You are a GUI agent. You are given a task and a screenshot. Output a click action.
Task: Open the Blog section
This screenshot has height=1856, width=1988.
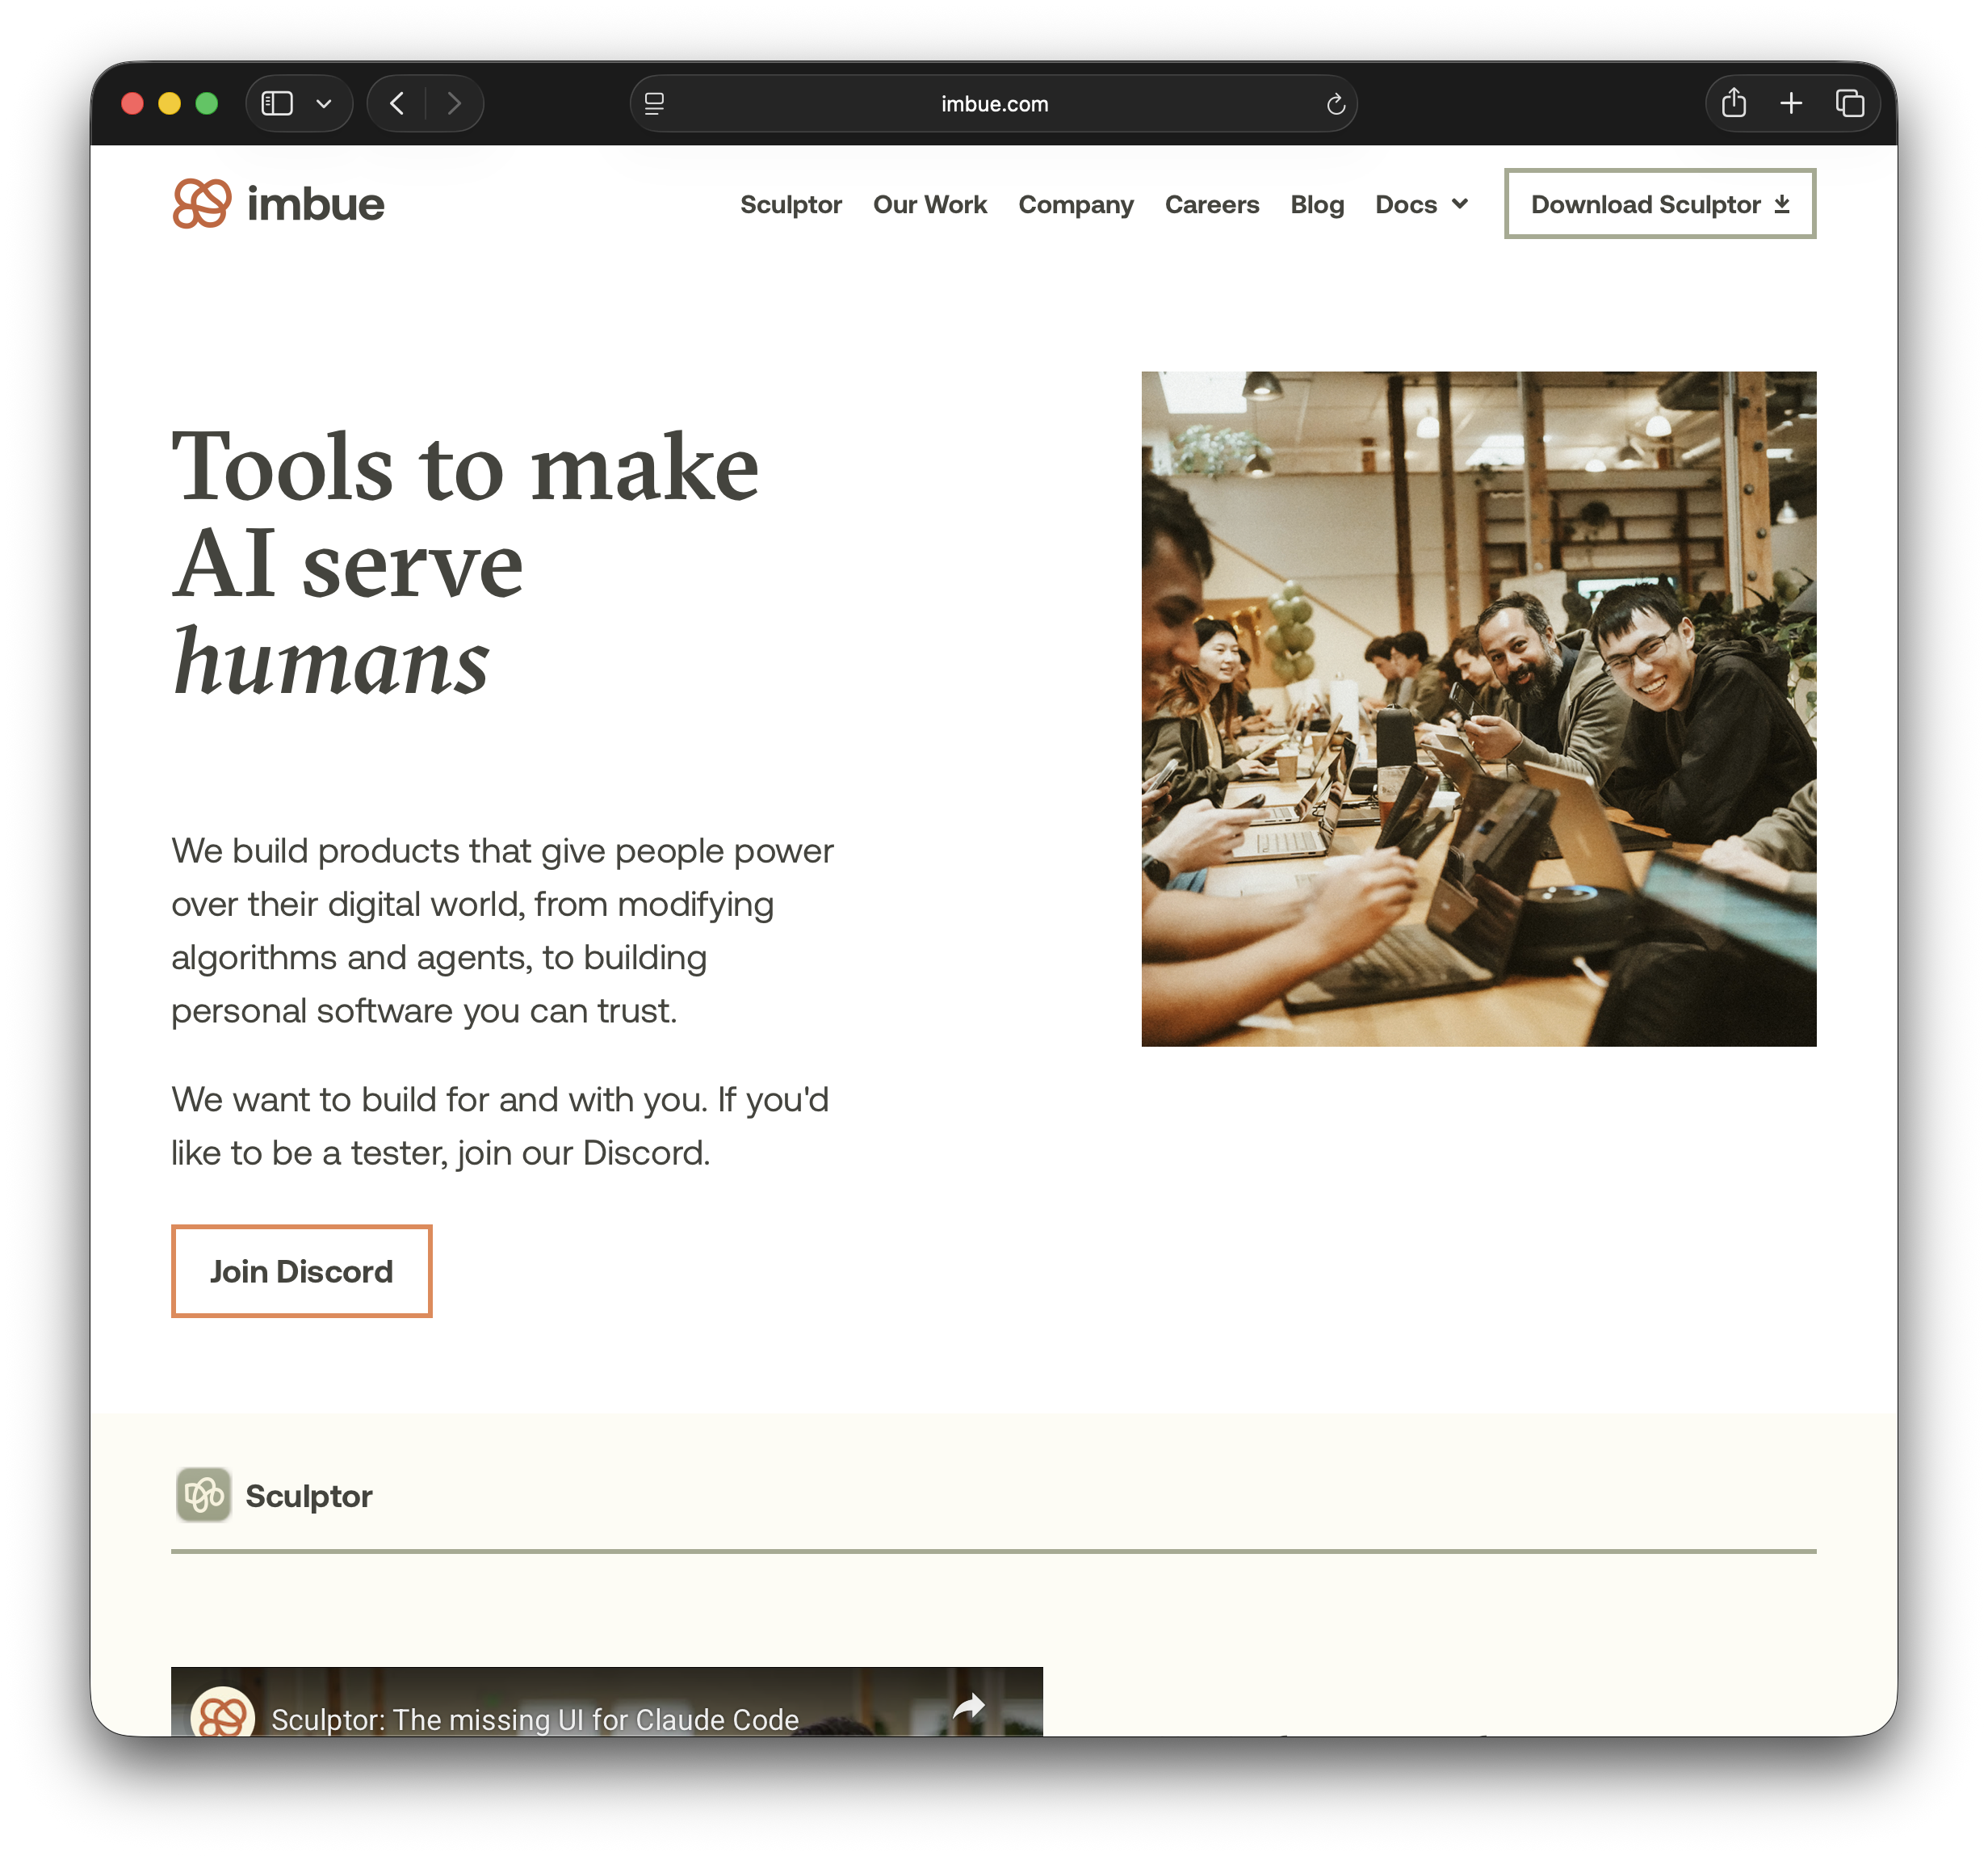point(1316,204)
